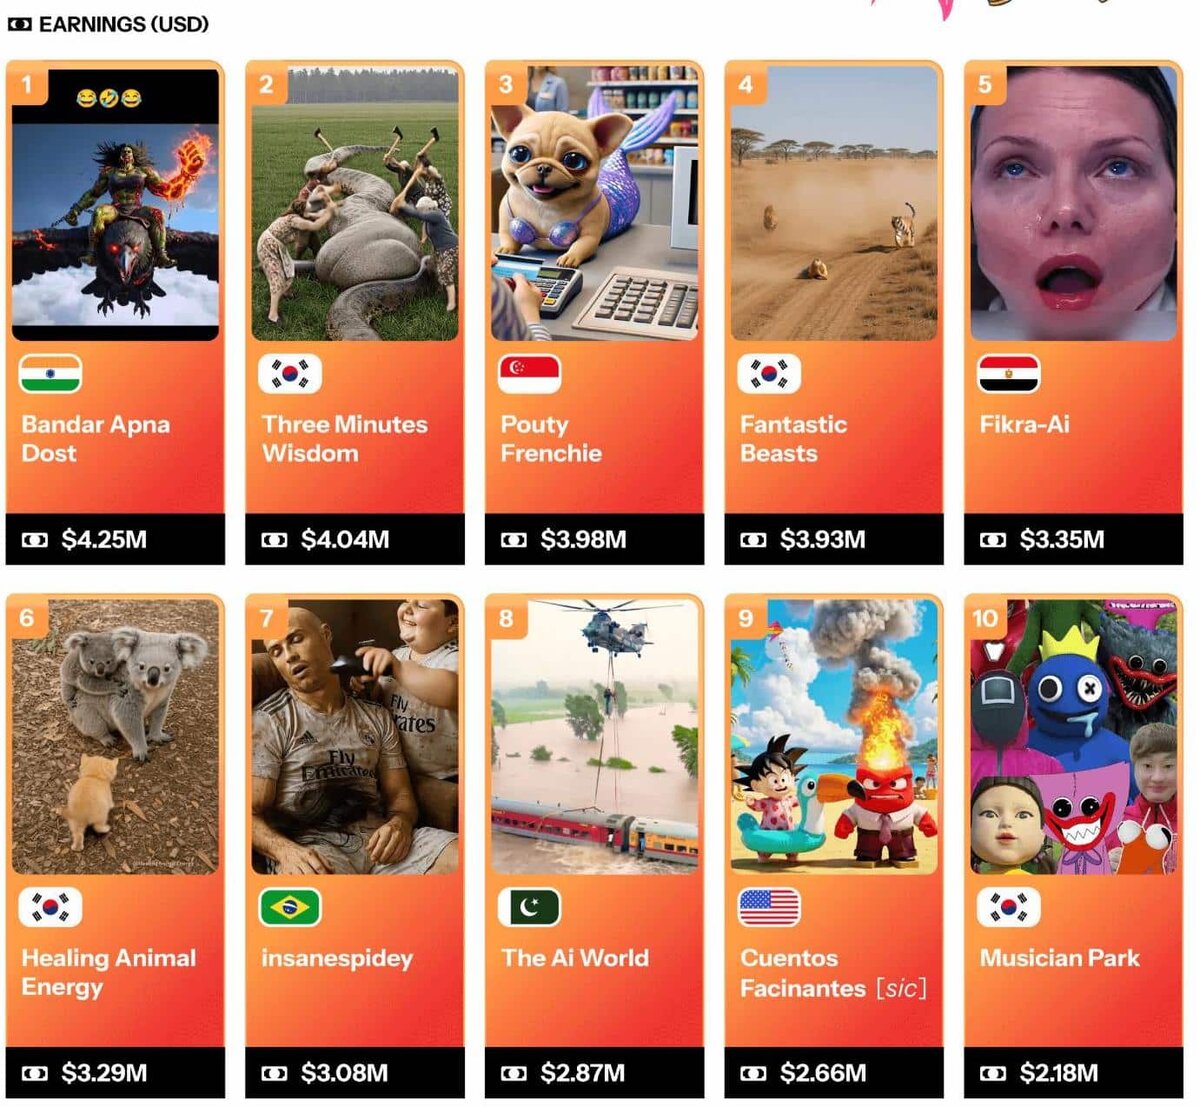Click the South Korea flag on Three Minutes Wisdom
The image size is (1200, 1107).
click(290, 374)
